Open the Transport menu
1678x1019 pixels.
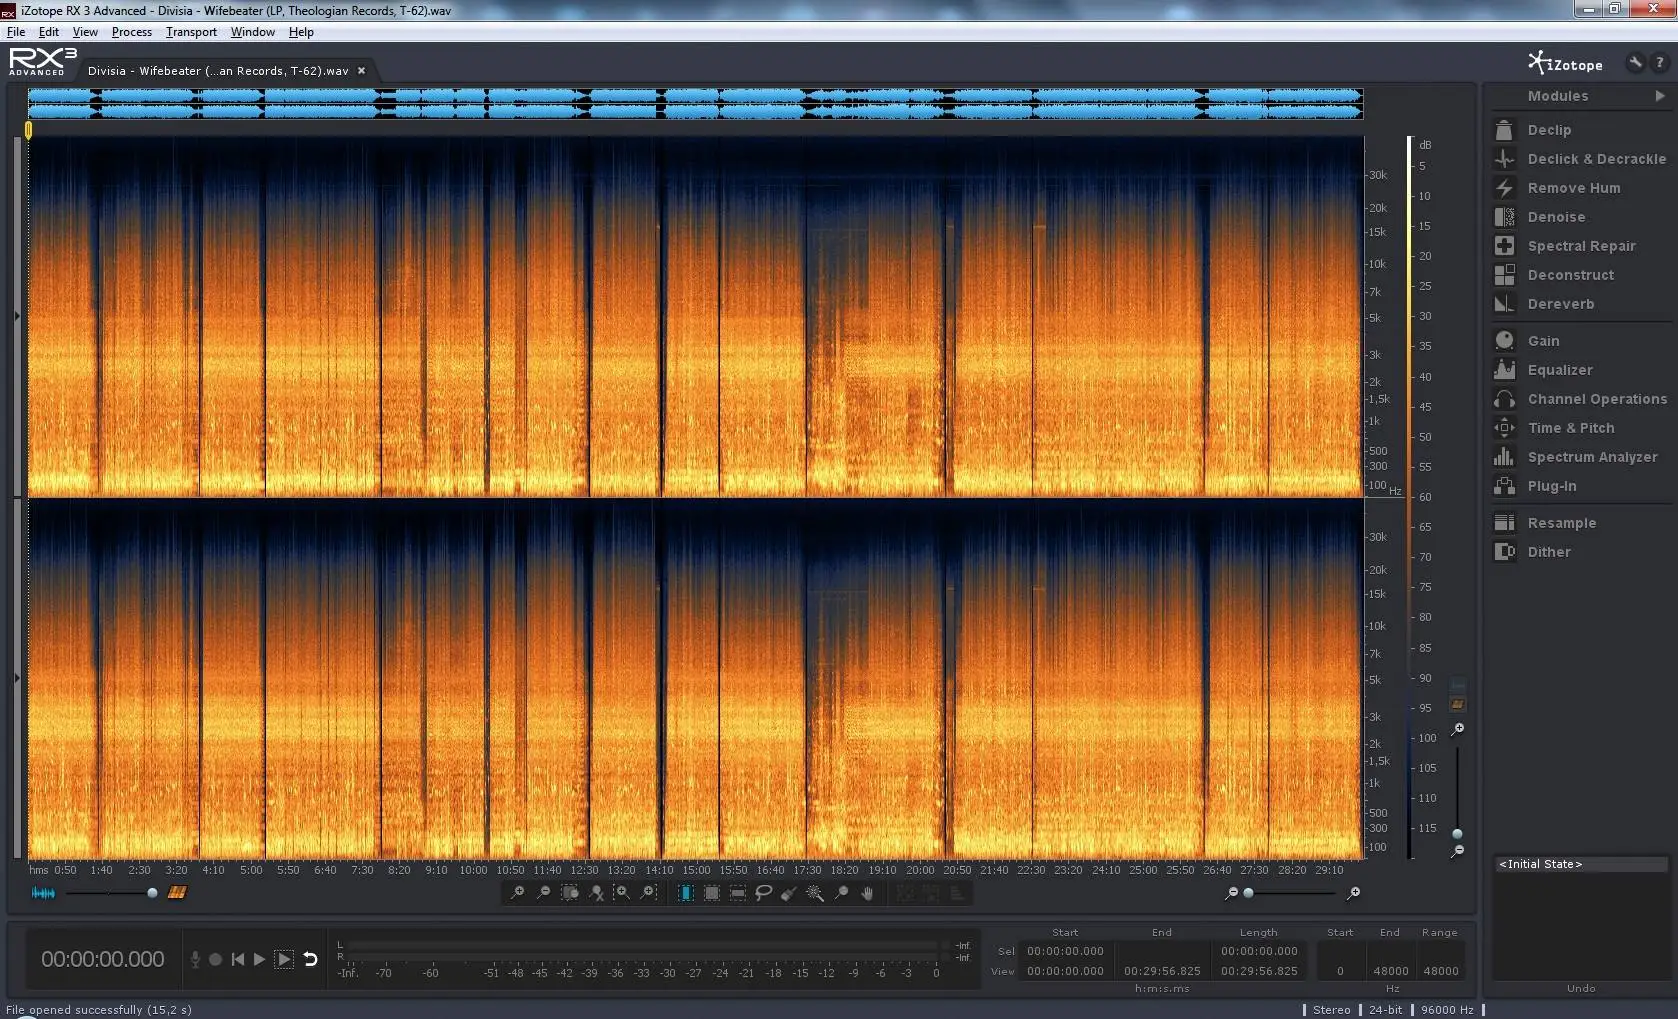click(191, 32)
